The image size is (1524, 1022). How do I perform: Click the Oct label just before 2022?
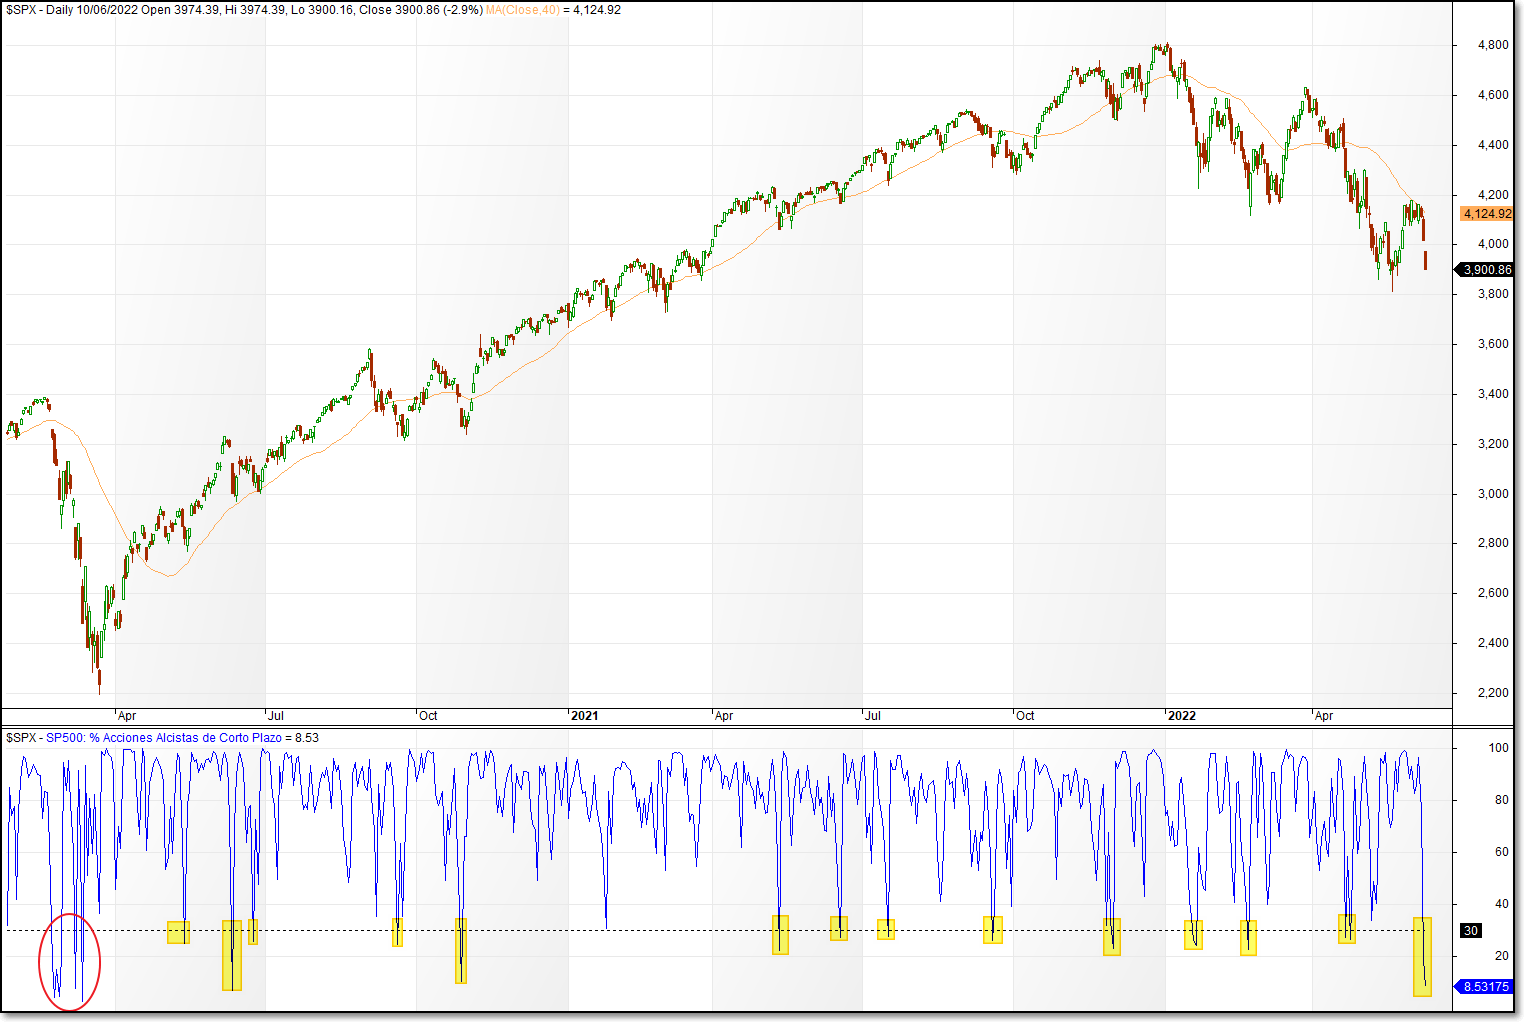pyautogui.click(x=1025, y=716)
